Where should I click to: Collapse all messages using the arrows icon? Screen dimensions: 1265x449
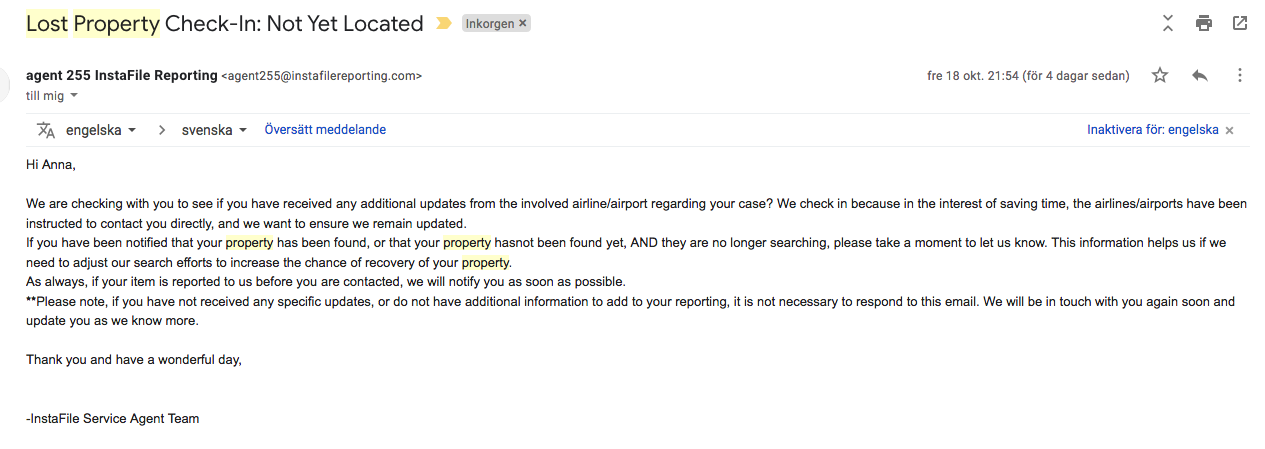[1167, 23]
